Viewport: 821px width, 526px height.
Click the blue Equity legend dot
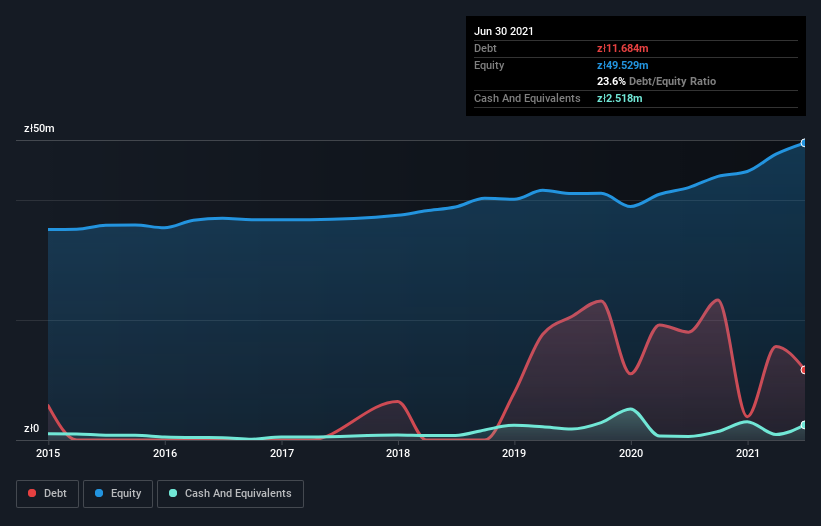[99, 493]
